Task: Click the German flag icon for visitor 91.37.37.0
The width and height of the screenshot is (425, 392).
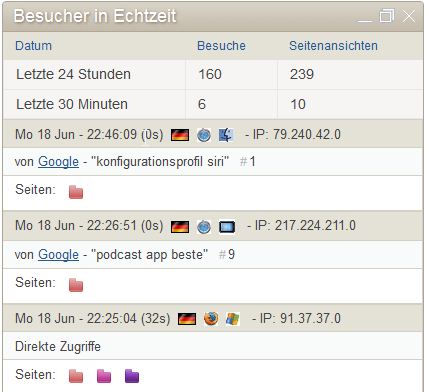Action: pyautogui.click(x=187, y=319)
